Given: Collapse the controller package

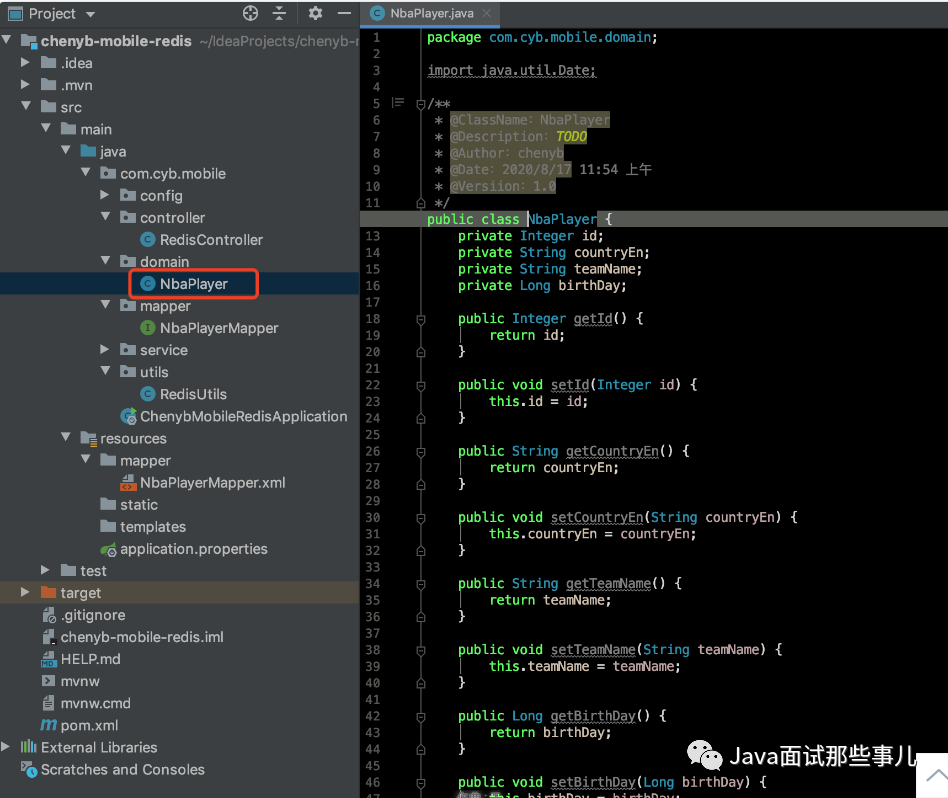Looking at the screenshot, I should point(106,216).
